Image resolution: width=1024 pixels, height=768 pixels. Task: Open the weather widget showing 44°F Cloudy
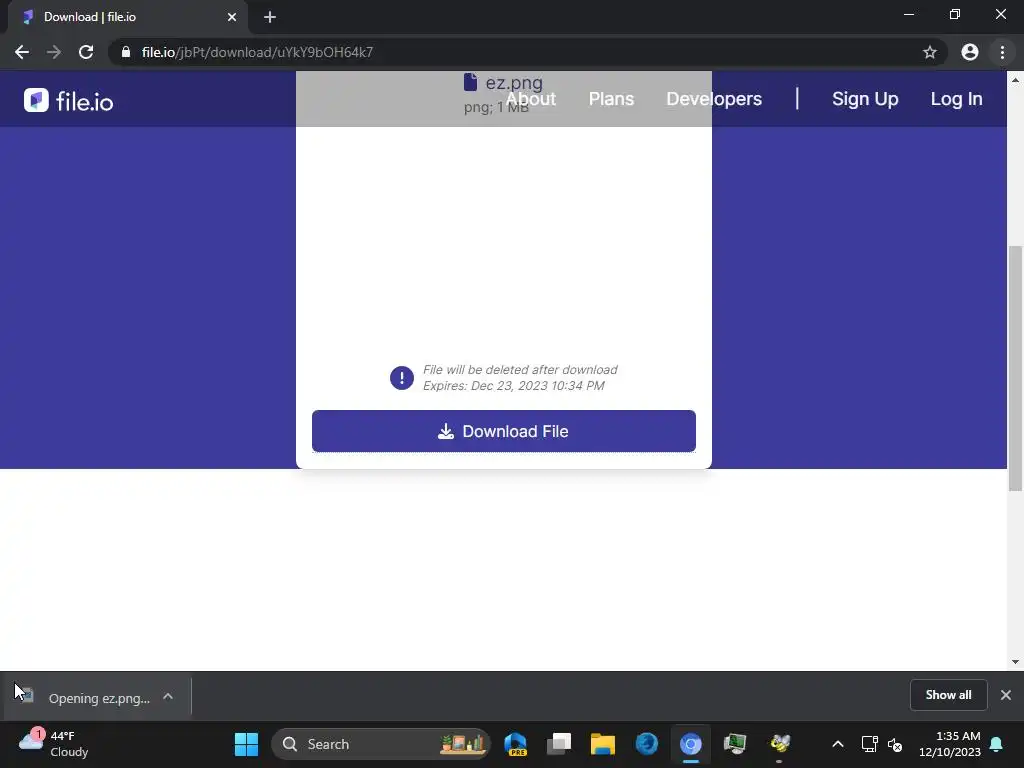pos(54,744)
